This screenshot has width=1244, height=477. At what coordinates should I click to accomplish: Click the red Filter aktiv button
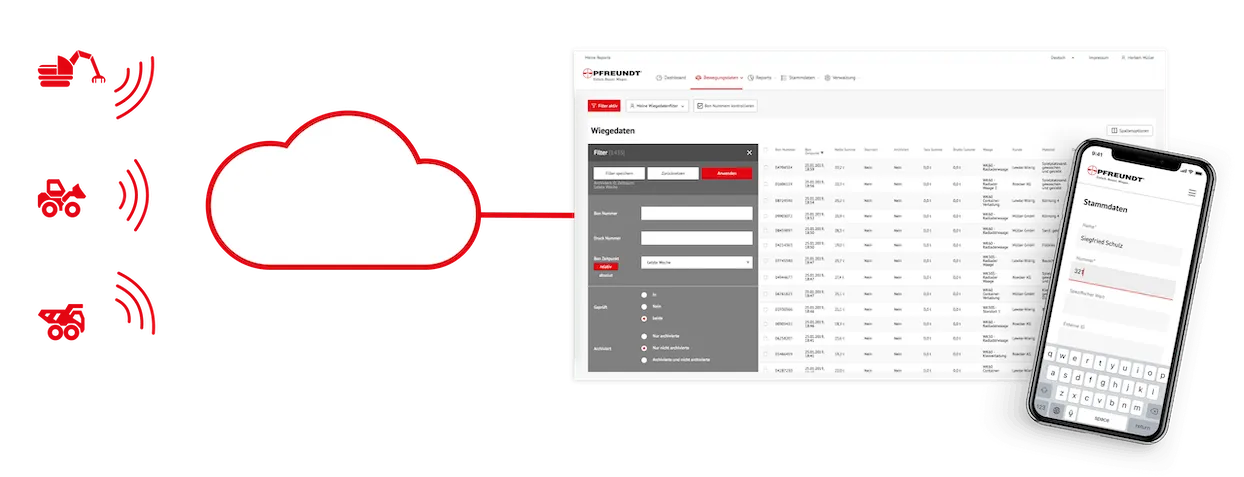[604, 105]
